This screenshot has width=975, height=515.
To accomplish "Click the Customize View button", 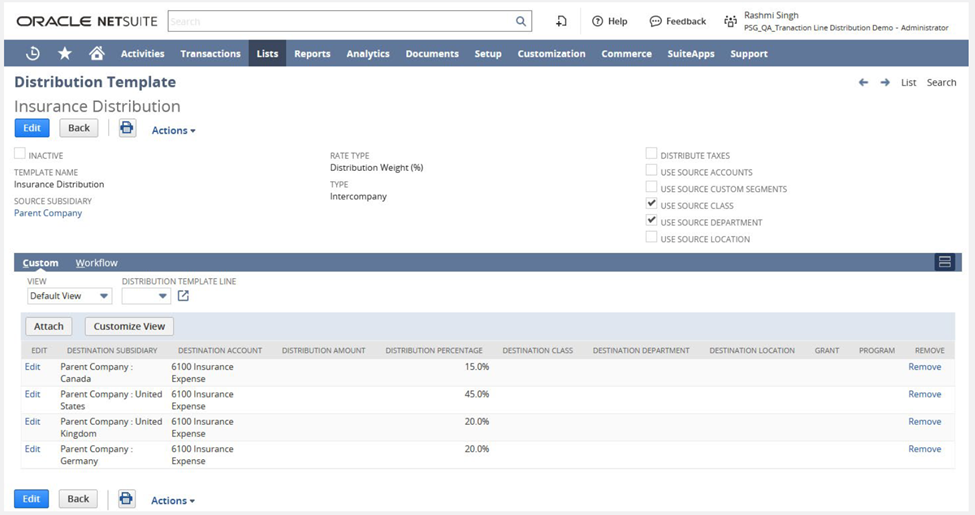I will pos(129,326).
